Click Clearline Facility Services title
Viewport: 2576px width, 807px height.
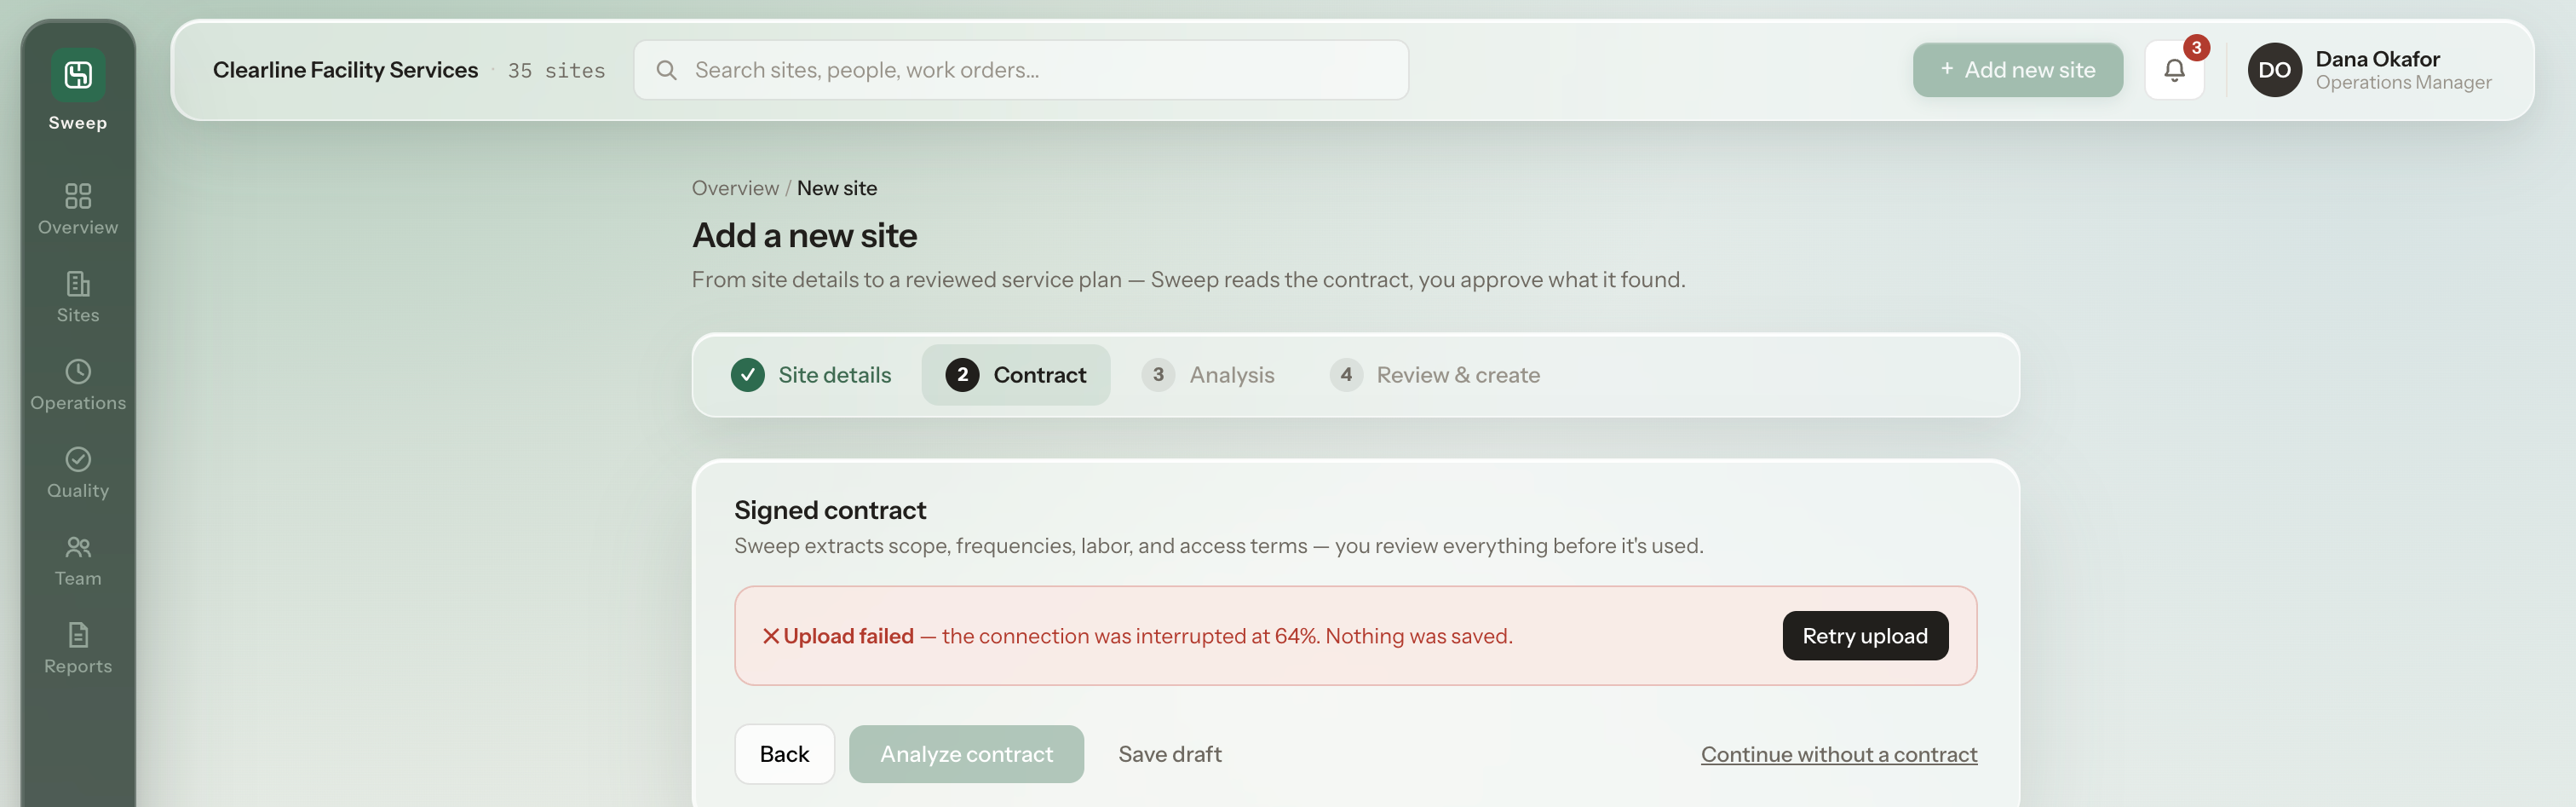coord(345,70)
